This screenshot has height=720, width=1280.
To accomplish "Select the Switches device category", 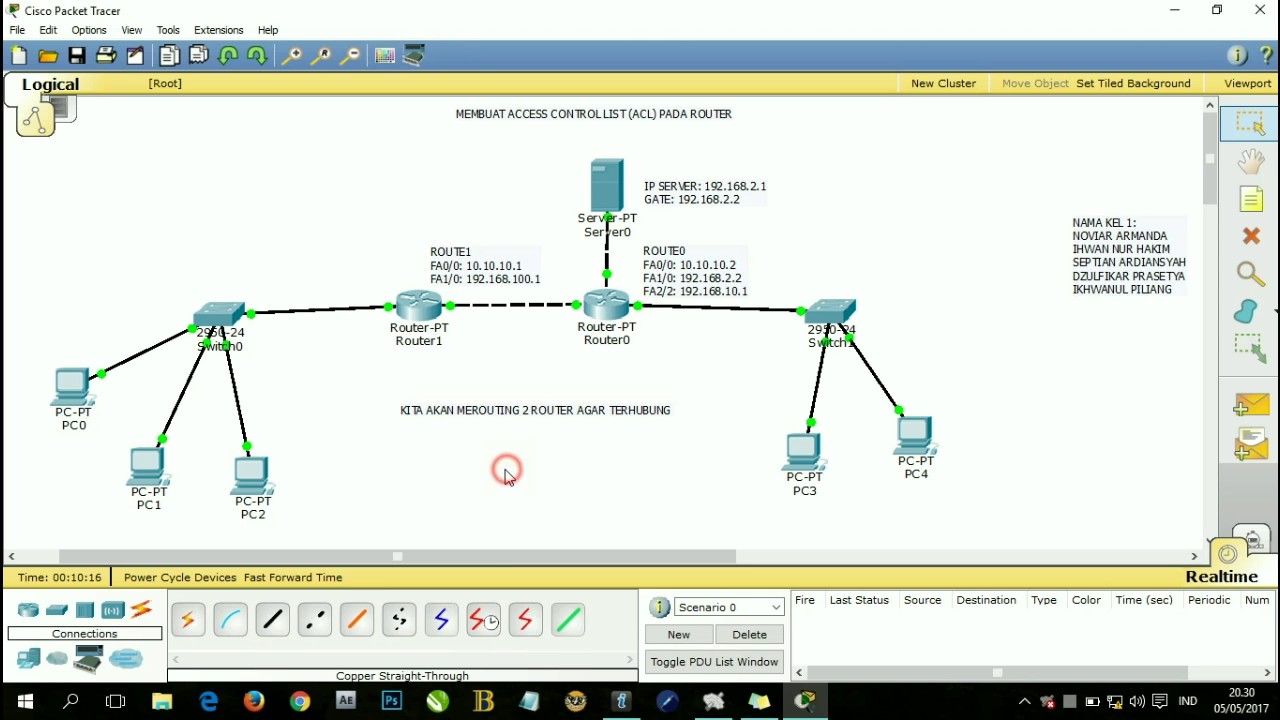I will [x=57, y=610].
